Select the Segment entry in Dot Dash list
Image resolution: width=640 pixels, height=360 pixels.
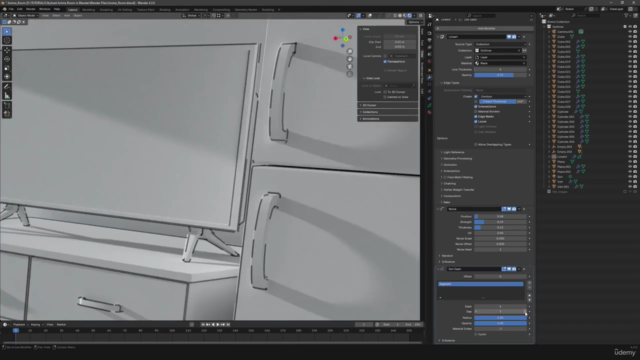481,284
